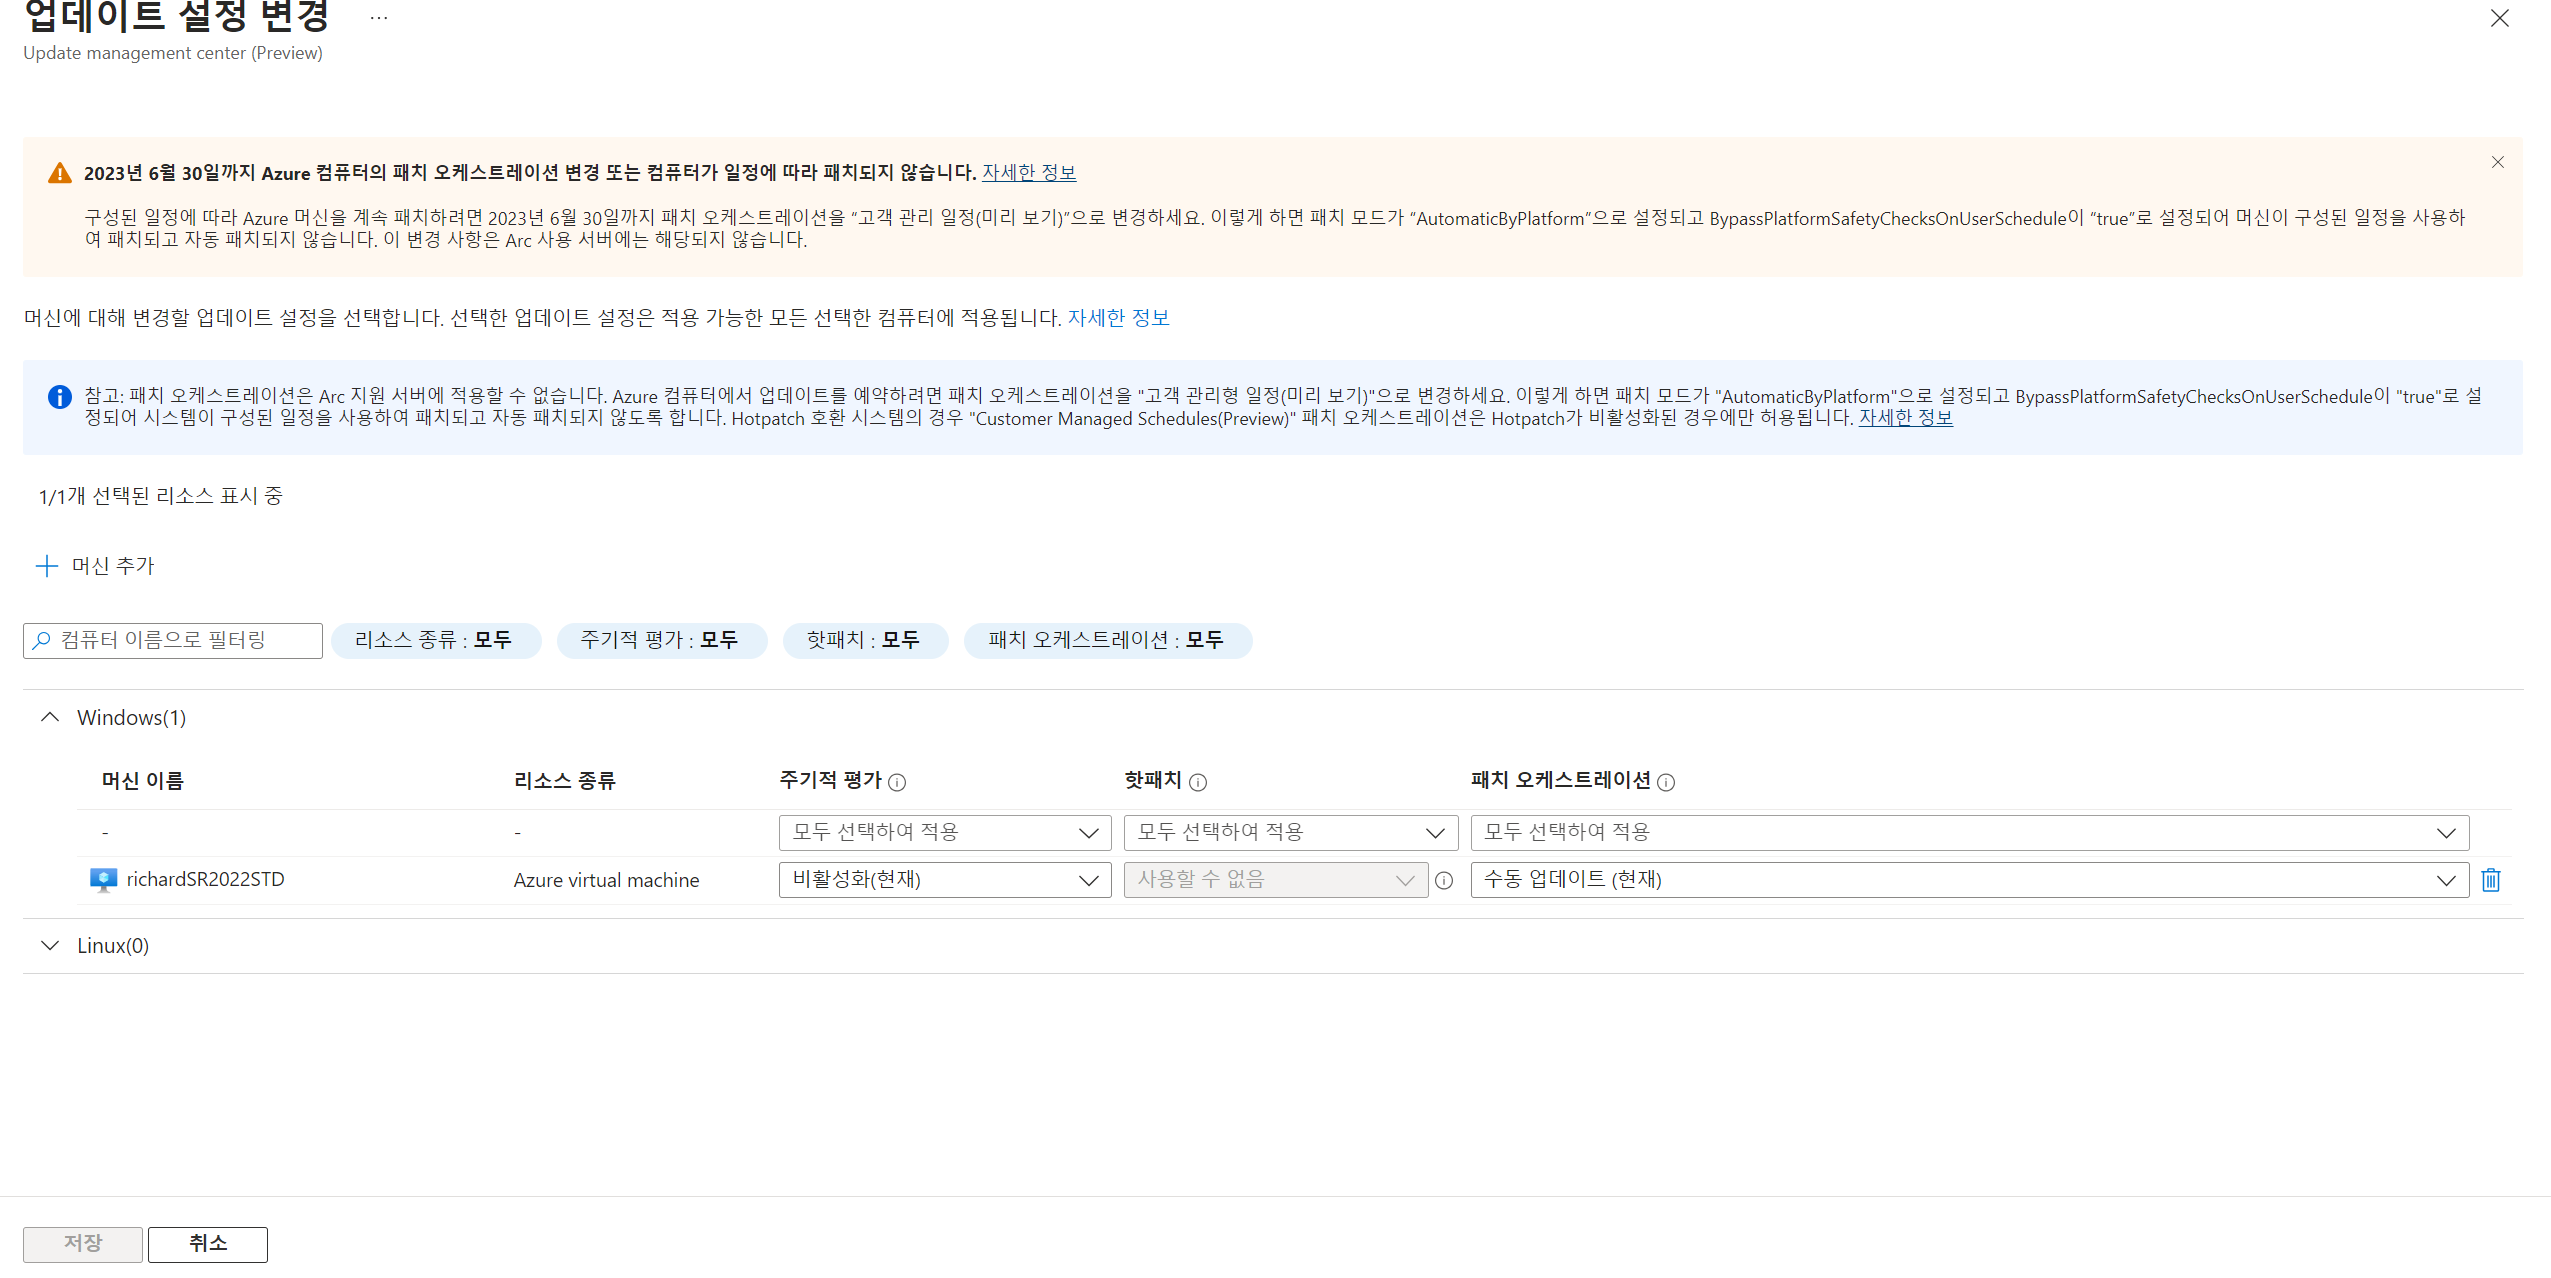
Task: Click info icon next to disabled hotpatch dropdown
Action: pos(1443,880)
